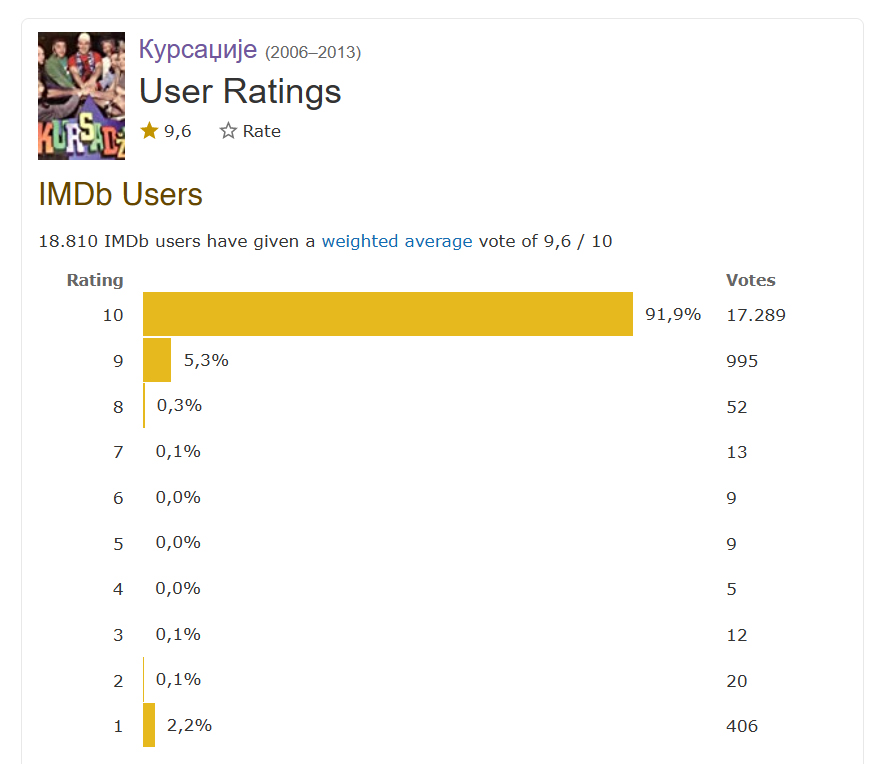Click the rating 10 yellow bar
This screenshot has height=764, width=889.
point(388,314)
